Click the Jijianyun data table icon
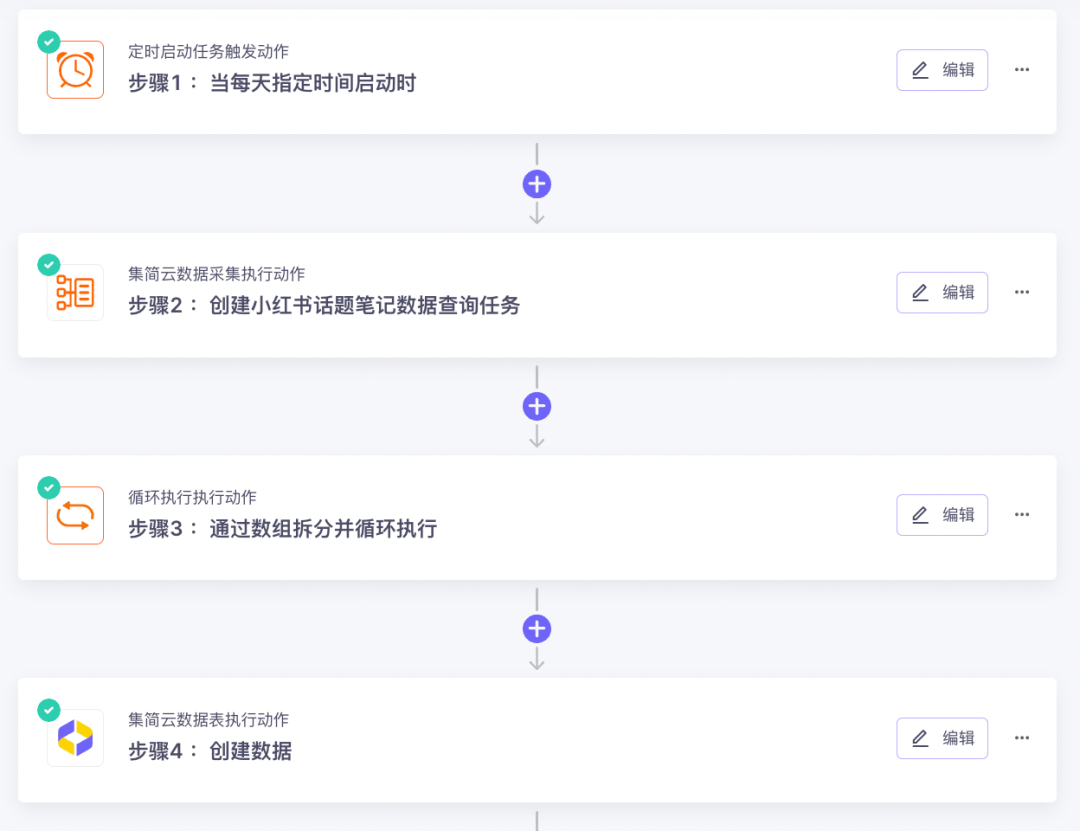 75,738
